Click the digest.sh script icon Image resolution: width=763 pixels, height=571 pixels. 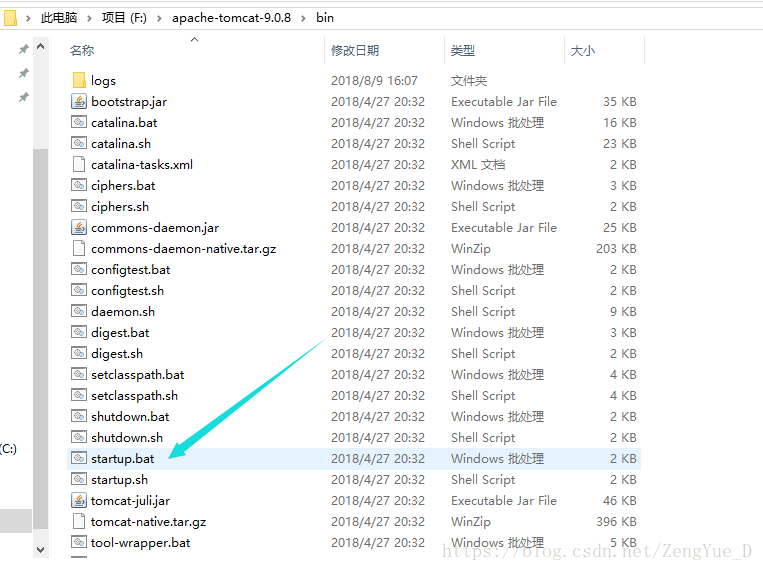(x=79, y=353)
